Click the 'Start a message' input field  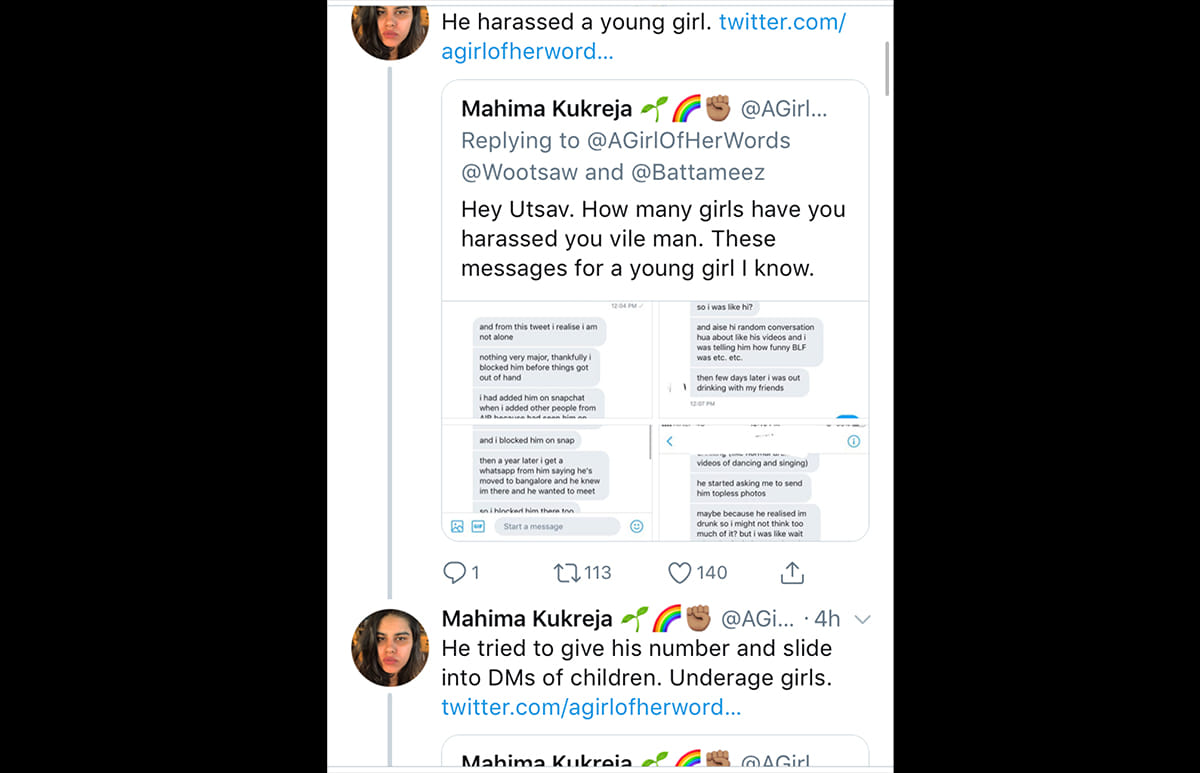click(x=556, y=526)
